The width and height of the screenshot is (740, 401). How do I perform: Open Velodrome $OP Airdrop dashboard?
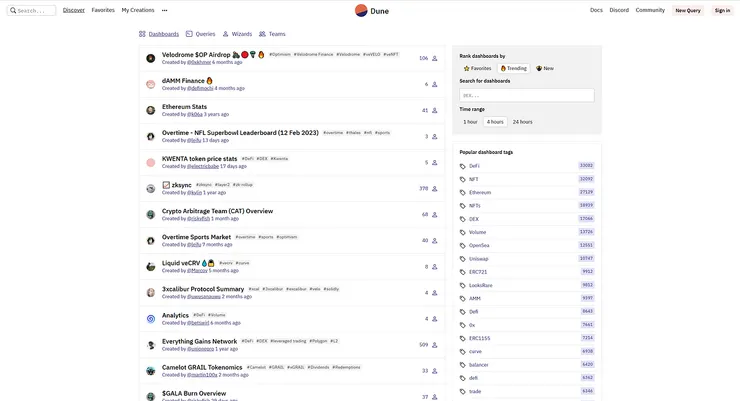[x=196, y=55]
